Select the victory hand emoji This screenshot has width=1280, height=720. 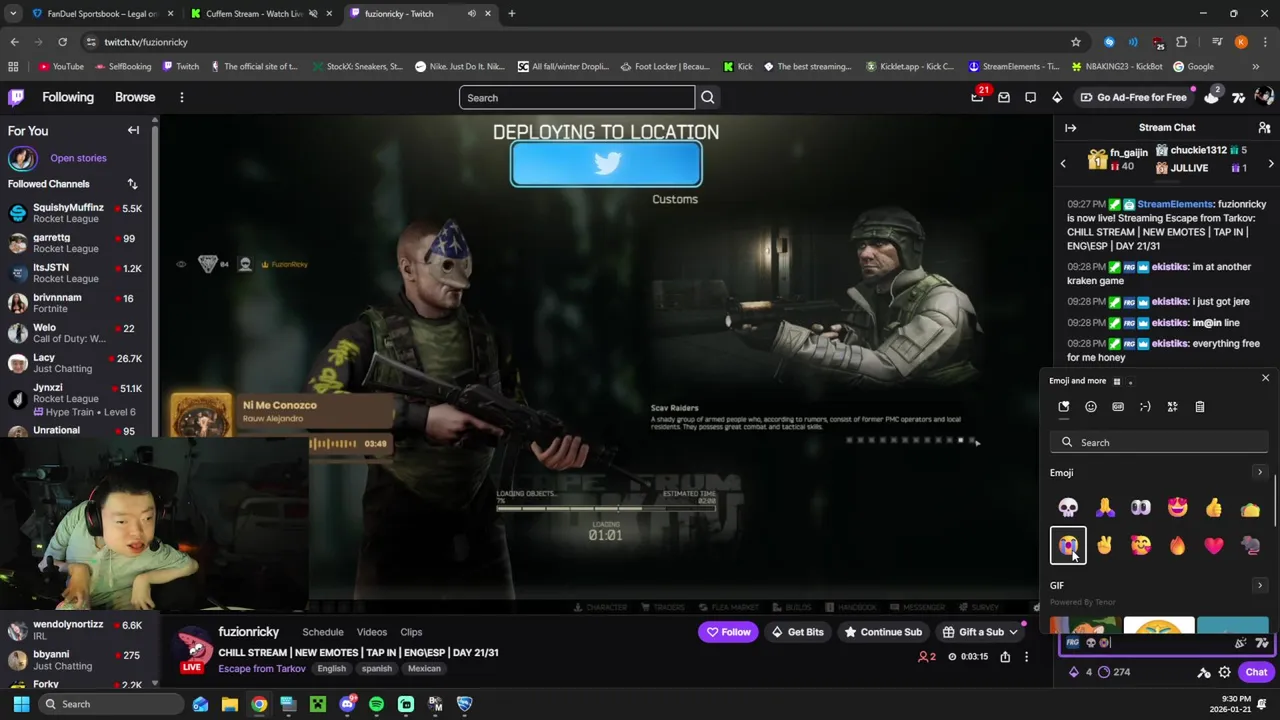(x=1104, y=545)
